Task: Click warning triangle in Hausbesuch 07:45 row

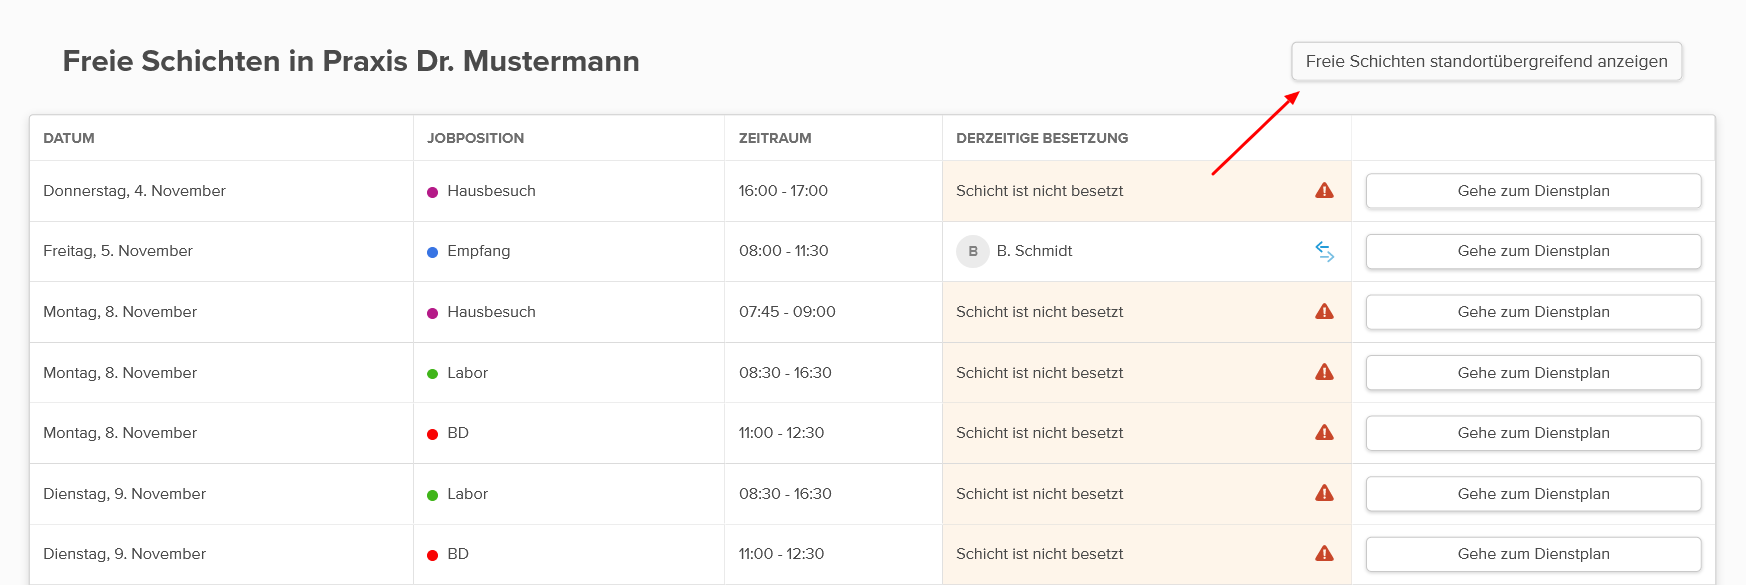Action: click(x=1324, y=311)
